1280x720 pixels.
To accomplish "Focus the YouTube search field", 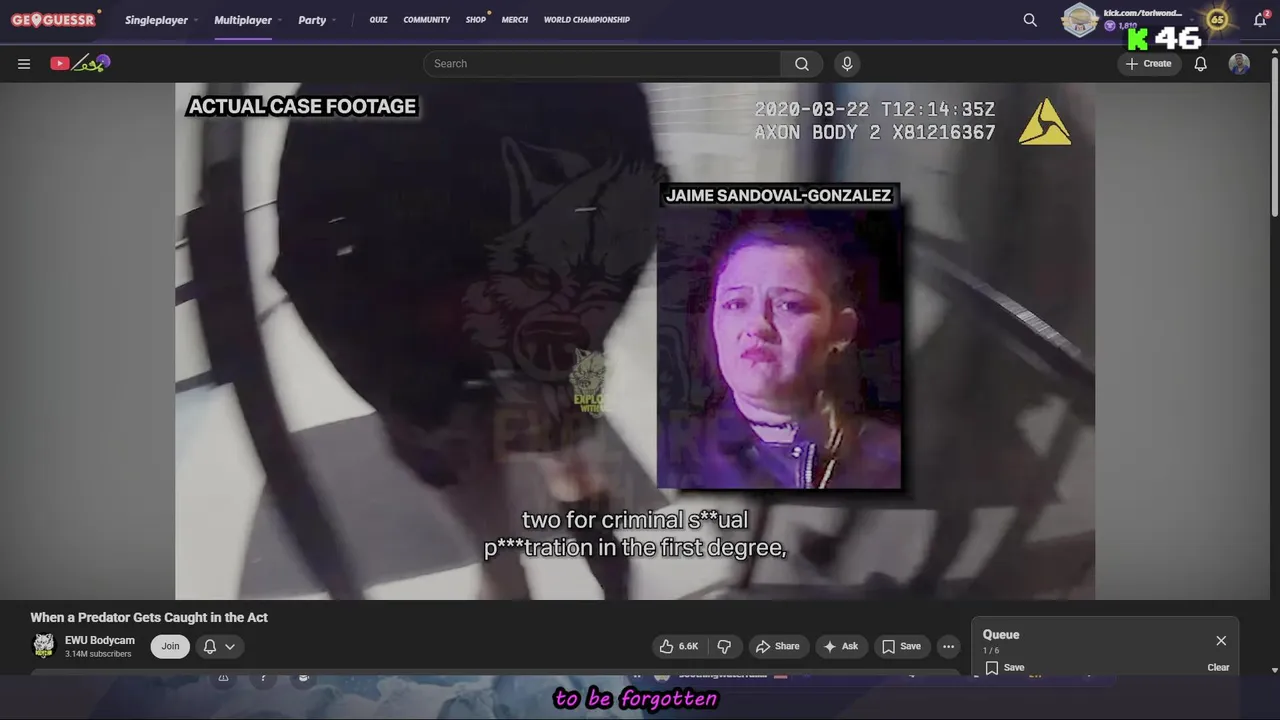I will pos(602,64).
